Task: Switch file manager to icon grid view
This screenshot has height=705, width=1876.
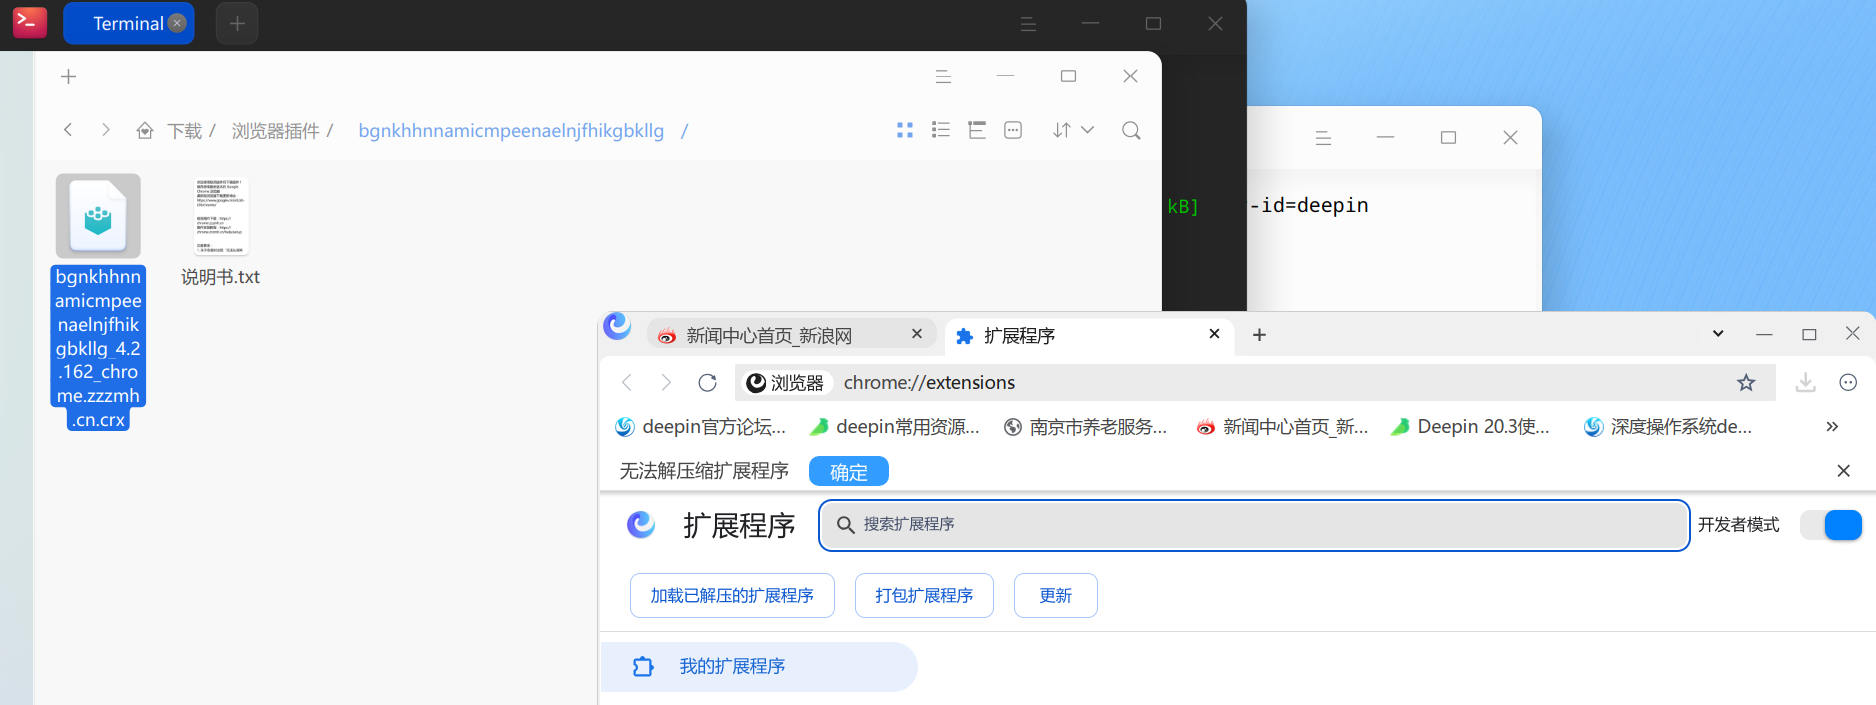Action: tap(905, 130)
